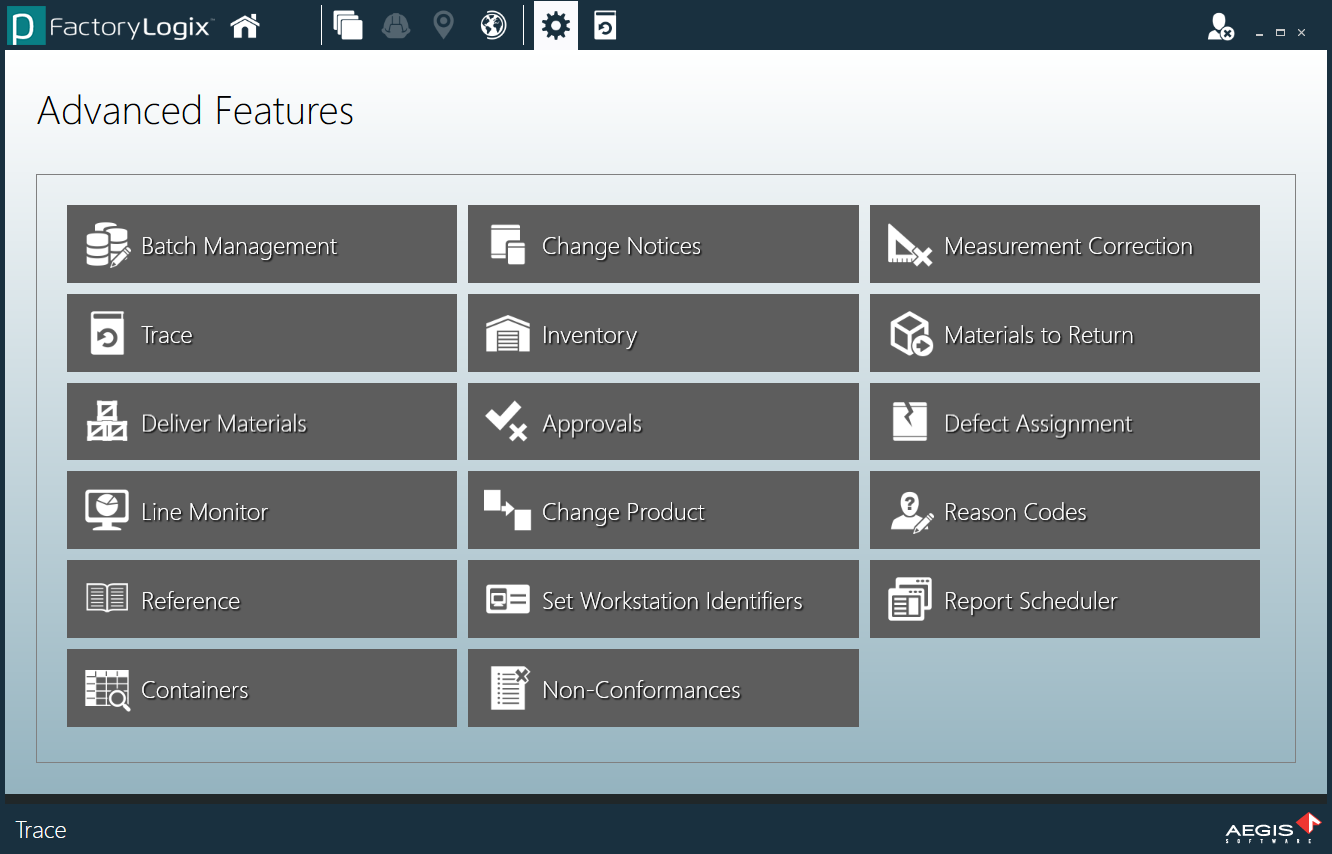Open the Approvals feature

click(x=662, y=421)
